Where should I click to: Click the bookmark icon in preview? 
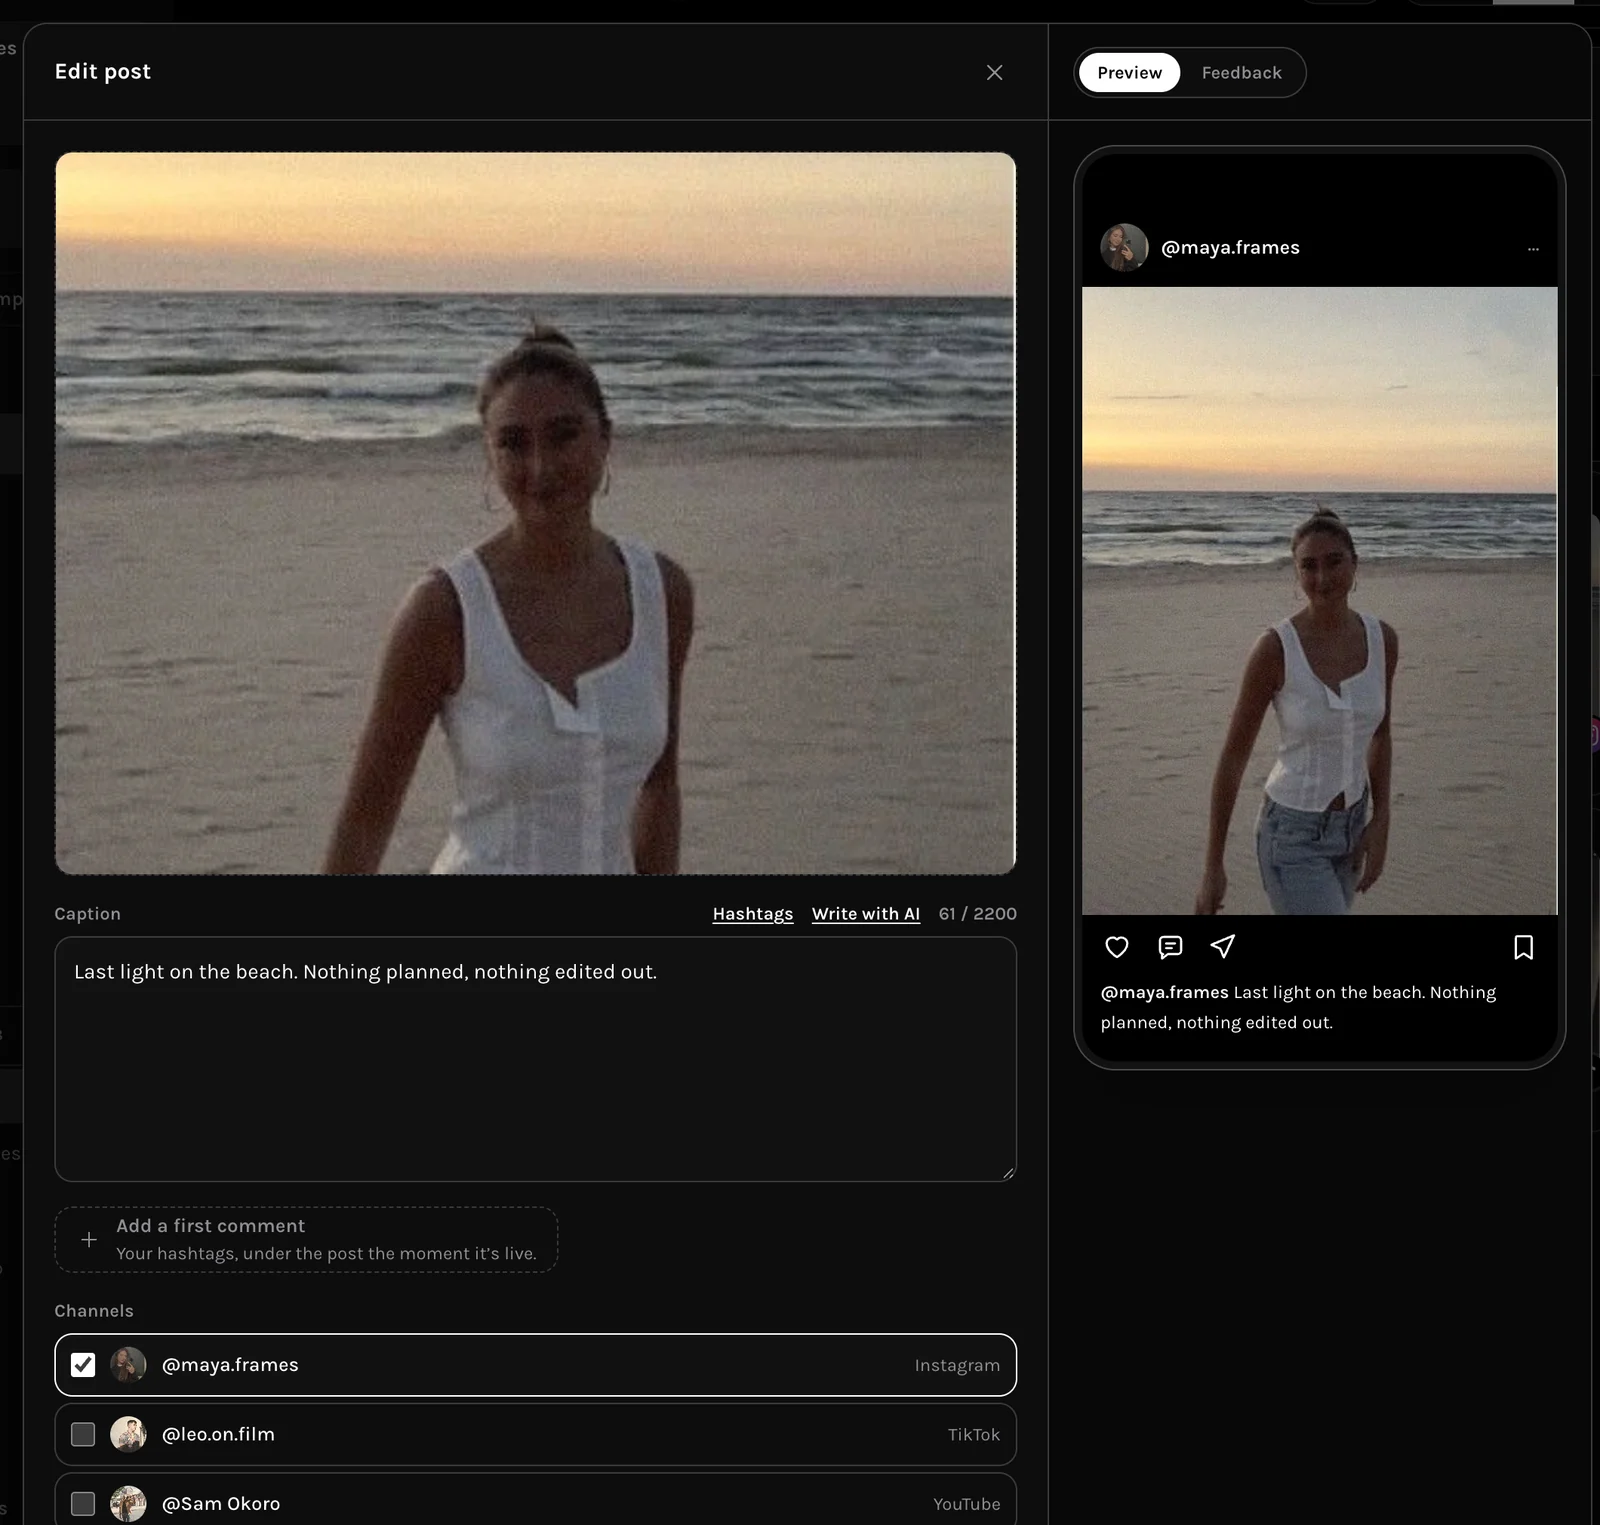pyautogui.click(x=1523, y=947)
